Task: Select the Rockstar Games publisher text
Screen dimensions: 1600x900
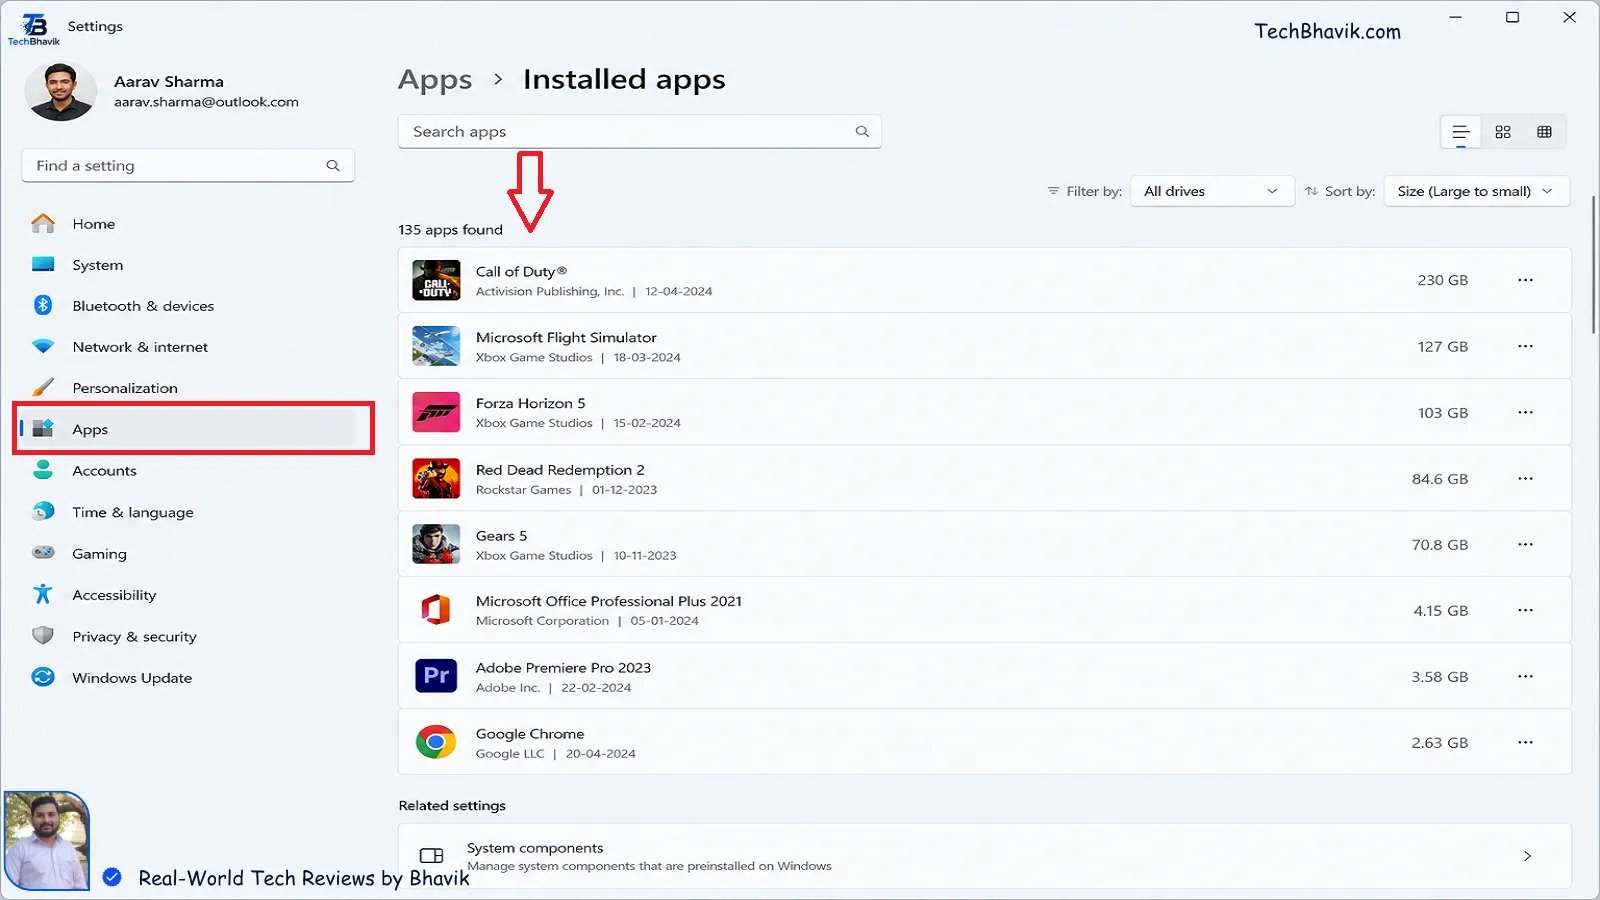Action: coord(523,489)
